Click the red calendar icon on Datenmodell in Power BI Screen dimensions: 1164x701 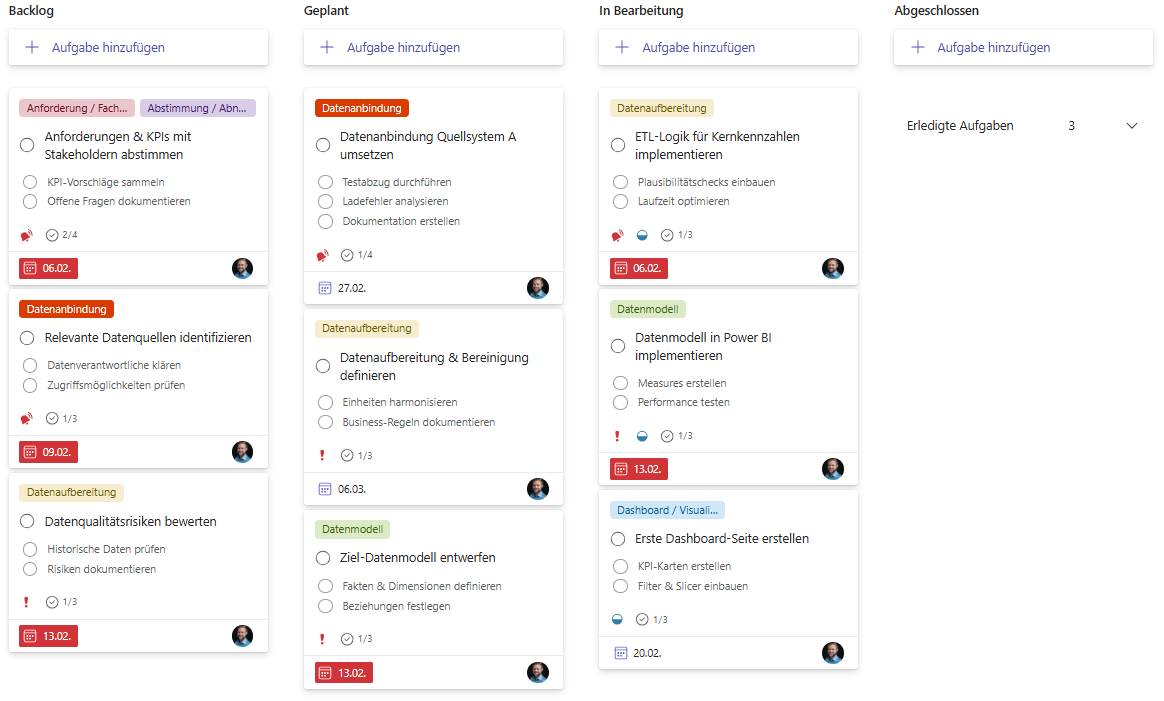click(621, 469)
